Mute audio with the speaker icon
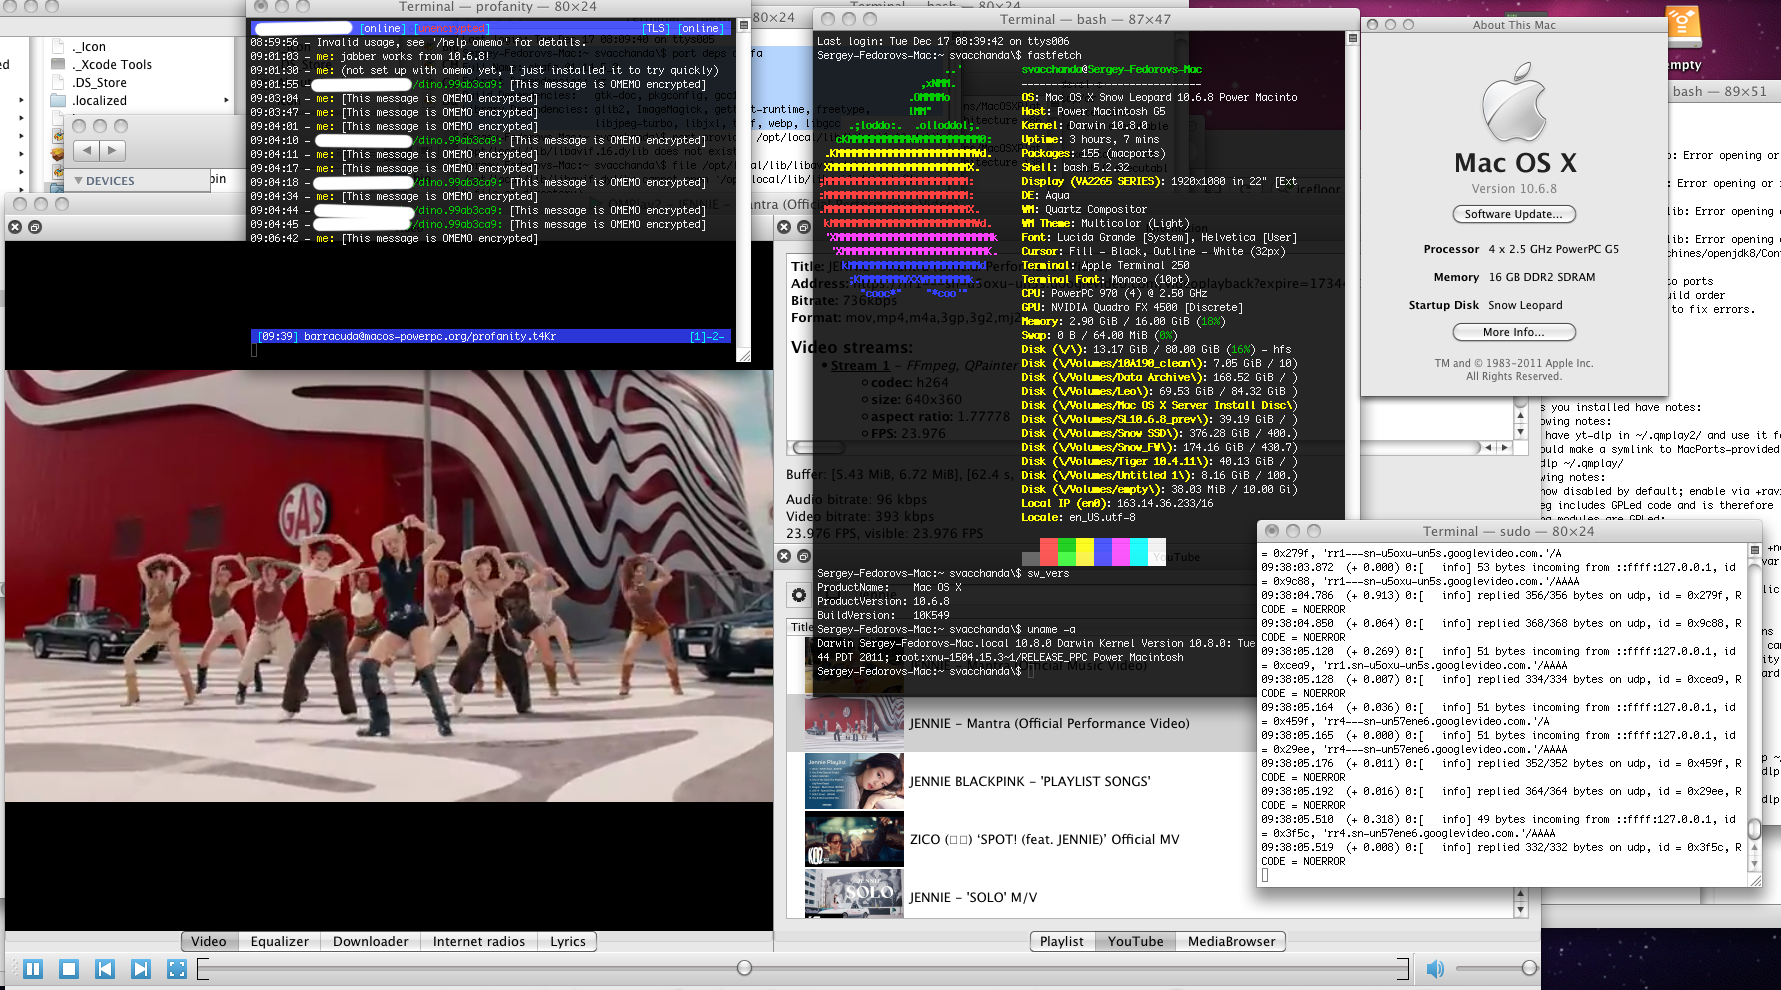The height and width of the screenshot is (990, 1781). click(x=1435, y=969)
